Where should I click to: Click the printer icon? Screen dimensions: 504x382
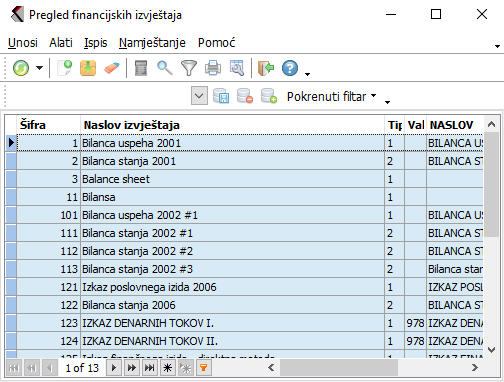[213, 68]
